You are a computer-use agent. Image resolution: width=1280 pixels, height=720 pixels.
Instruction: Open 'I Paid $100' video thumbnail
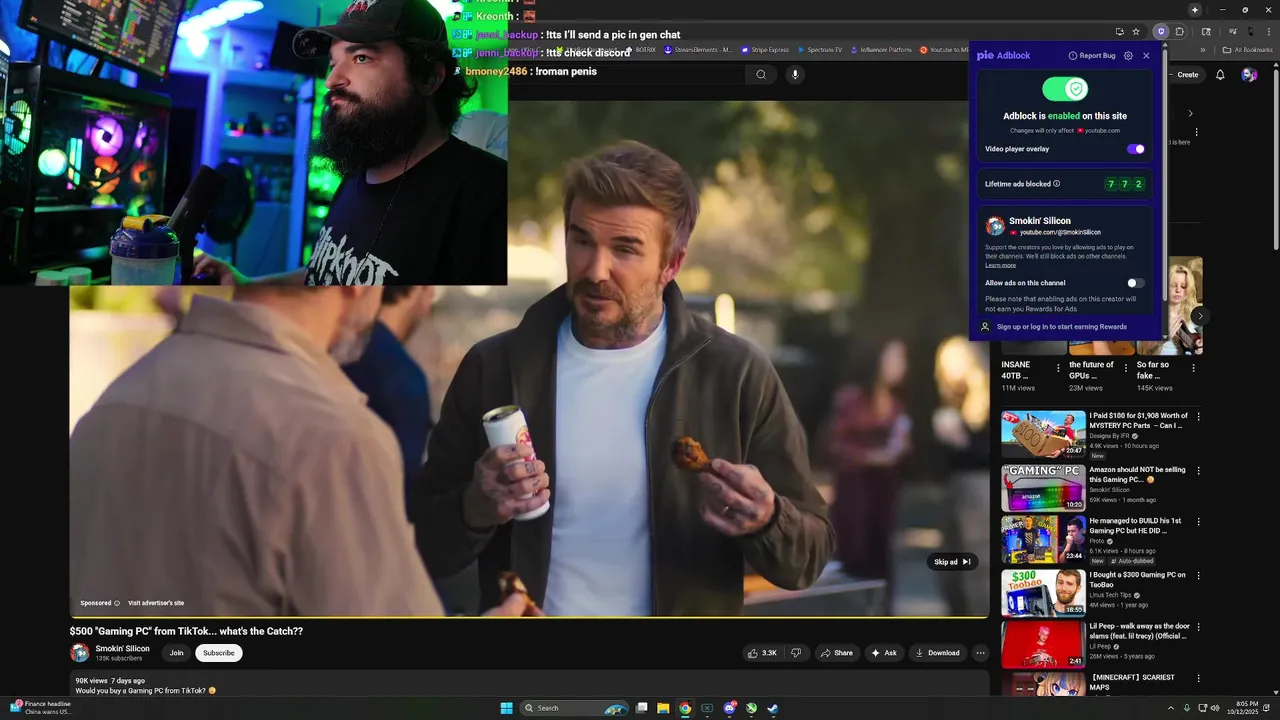[x=1043, y=434]
